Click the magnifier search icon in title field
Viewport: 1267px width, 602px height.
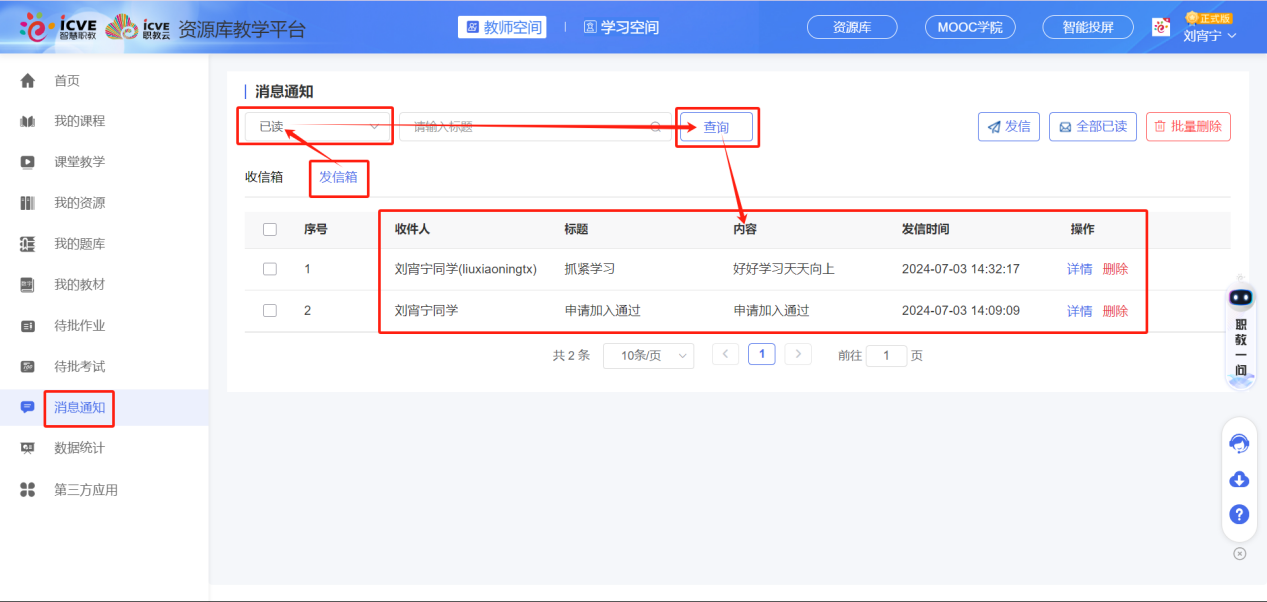(x=655, y=127)
